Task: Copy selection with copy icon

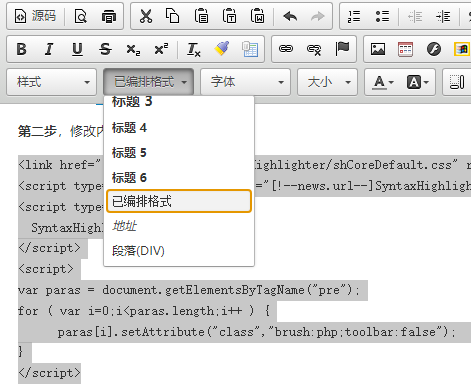Action: (173, 16)
